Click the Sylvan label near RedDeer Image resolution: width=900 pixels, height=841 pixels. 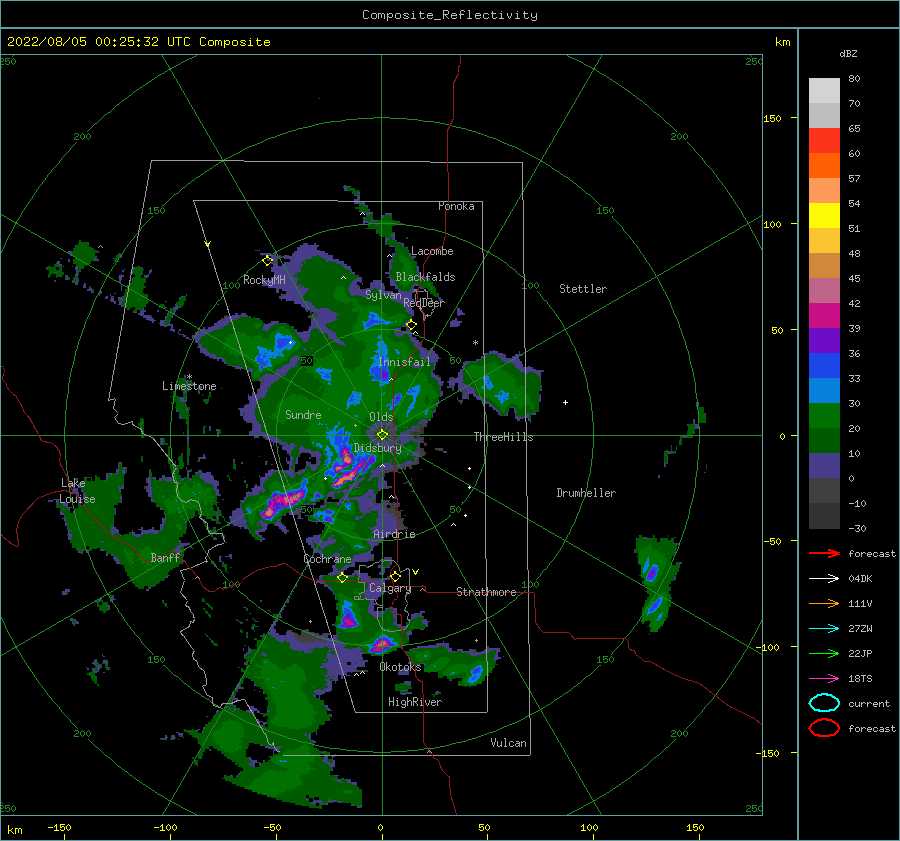point(383,294)
